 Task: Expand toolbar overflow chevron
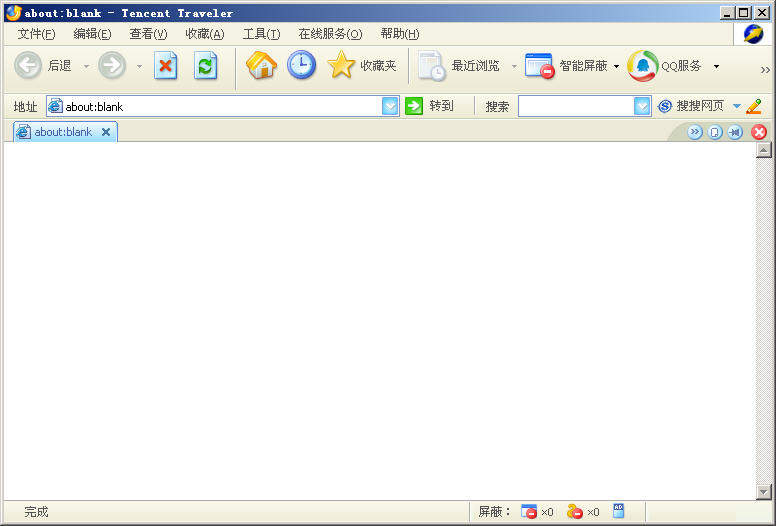pyautogui.click(x=765, y=70)
